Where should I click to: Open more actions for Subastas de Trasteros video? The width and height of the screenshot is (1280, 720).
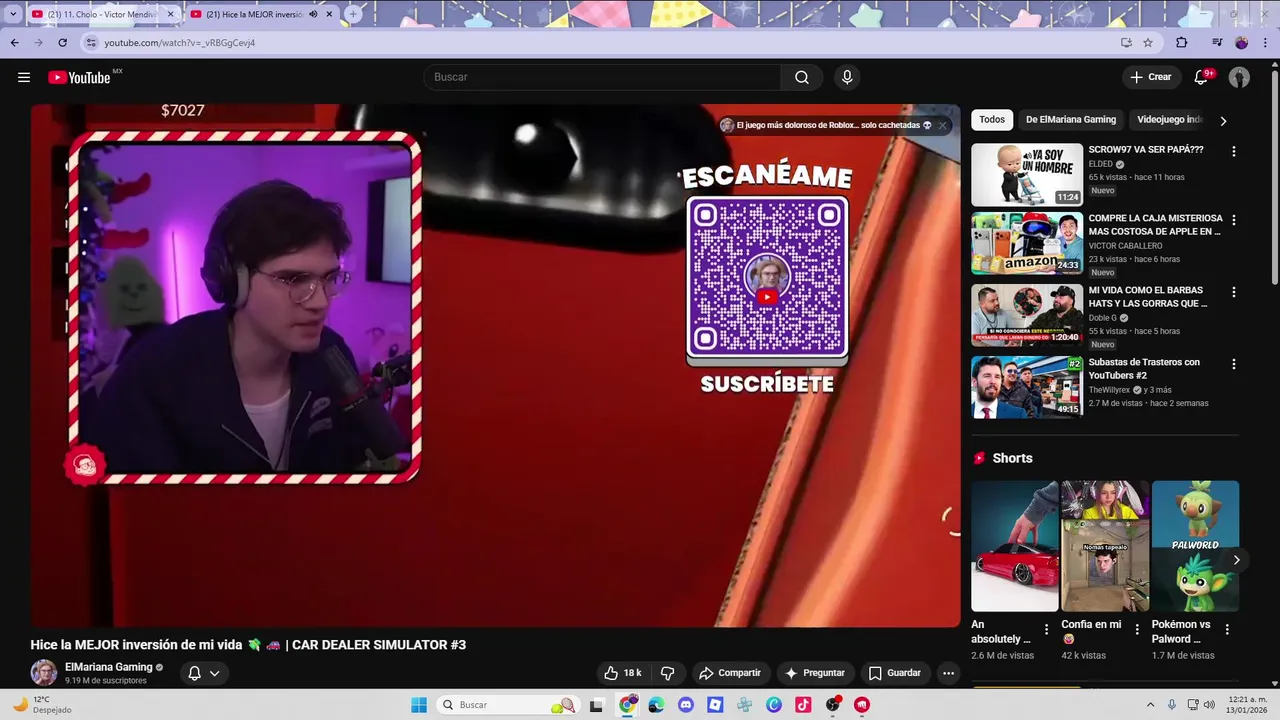[x=1233, y=364]
